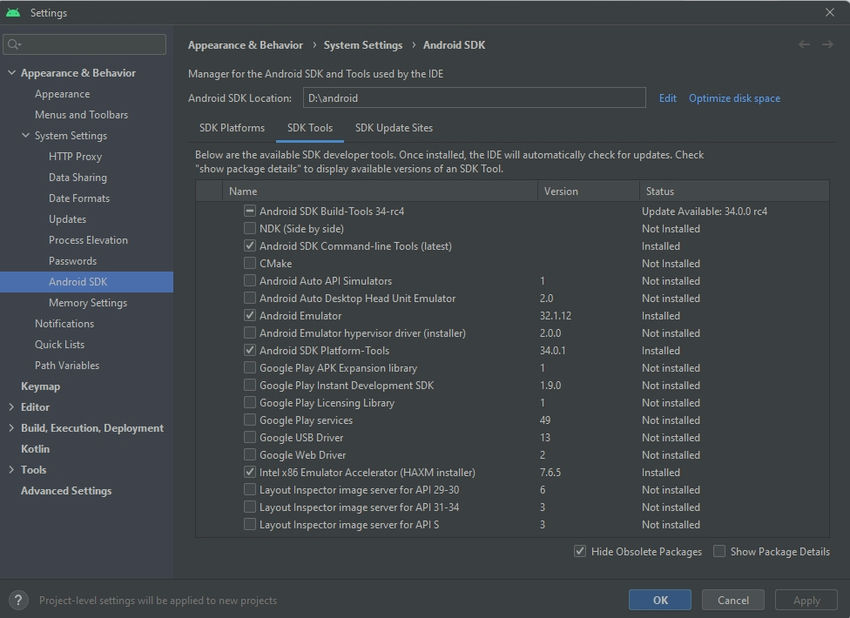This screenshot has height=618, width=850.
Task: Check NDK (Side by side) for installation
Action: (x=248, y=228)
